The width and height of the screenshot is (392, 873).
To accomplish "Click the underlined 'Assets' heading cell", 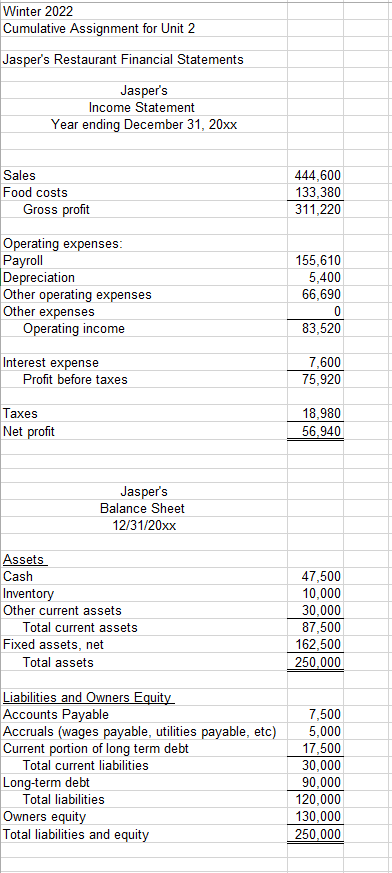I will (x=144, y=559).
